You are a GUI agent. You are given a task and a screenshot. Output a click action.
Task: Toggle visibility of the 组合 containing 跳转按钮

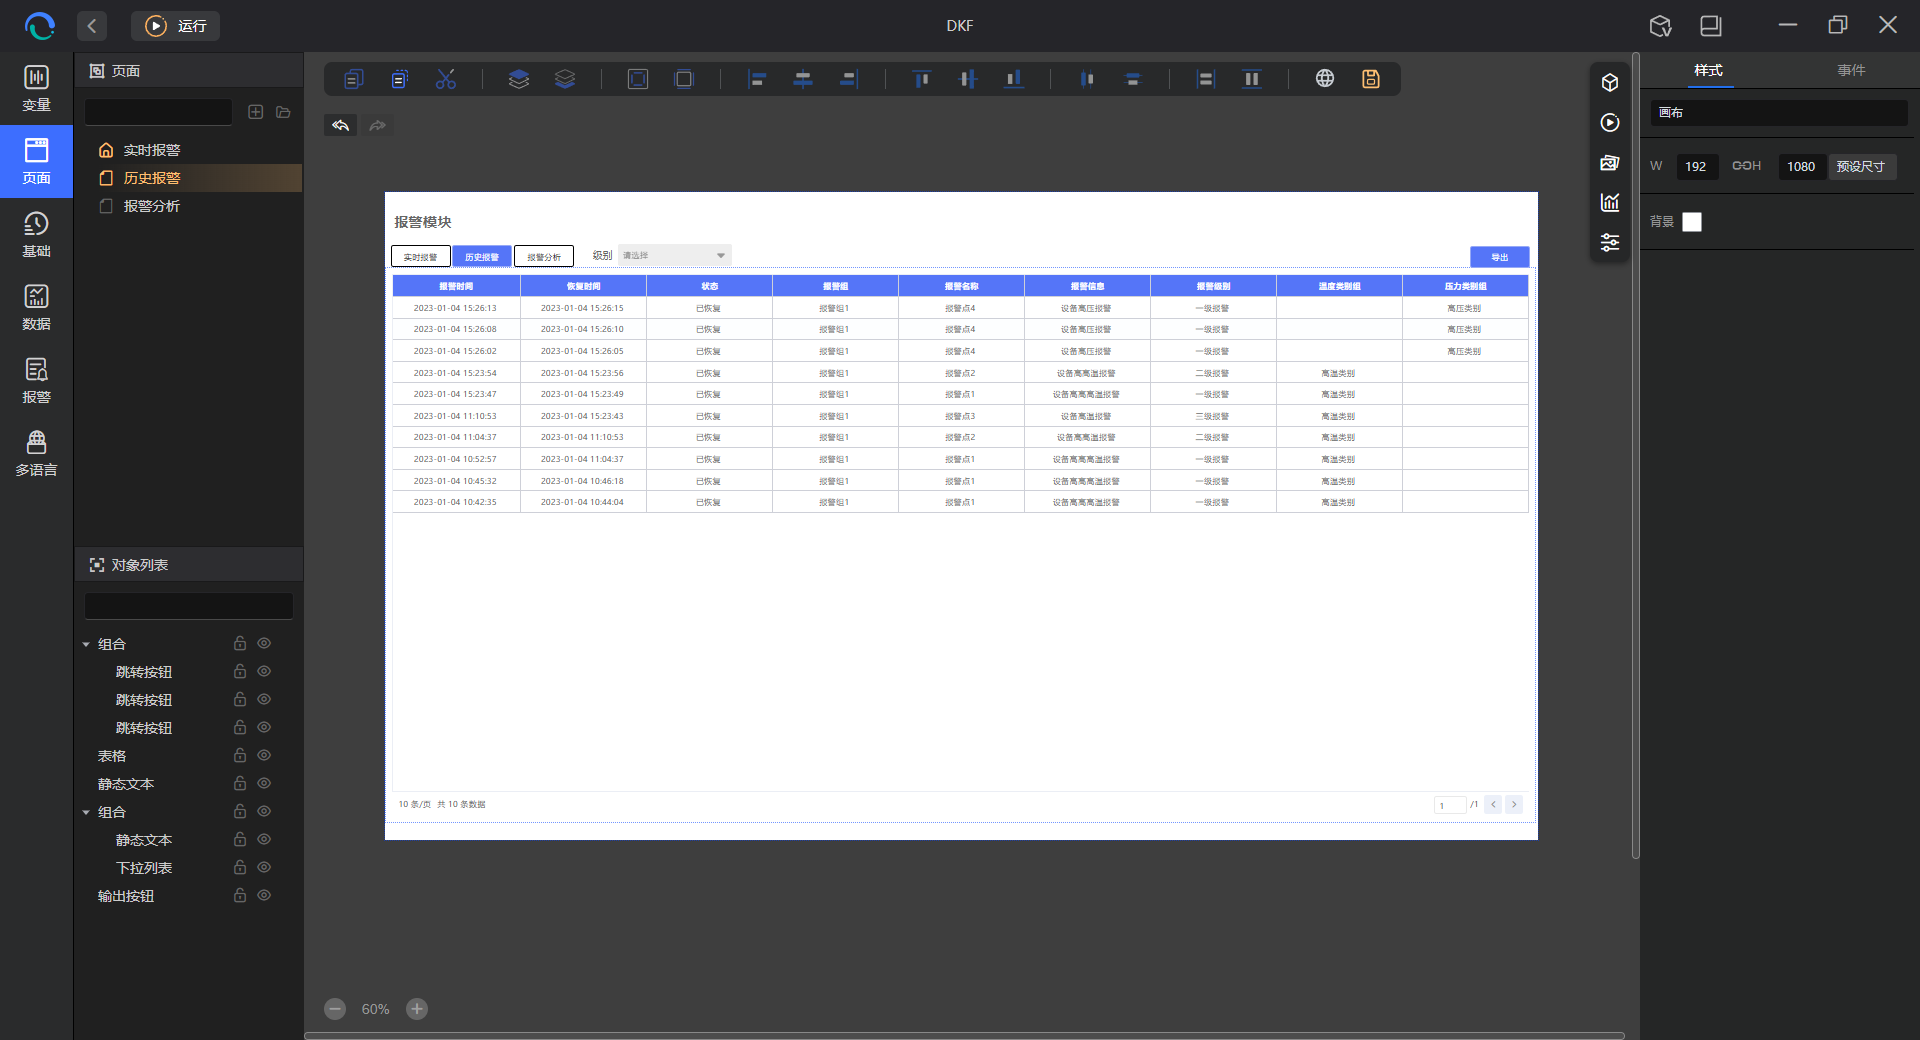coord(264,643)
